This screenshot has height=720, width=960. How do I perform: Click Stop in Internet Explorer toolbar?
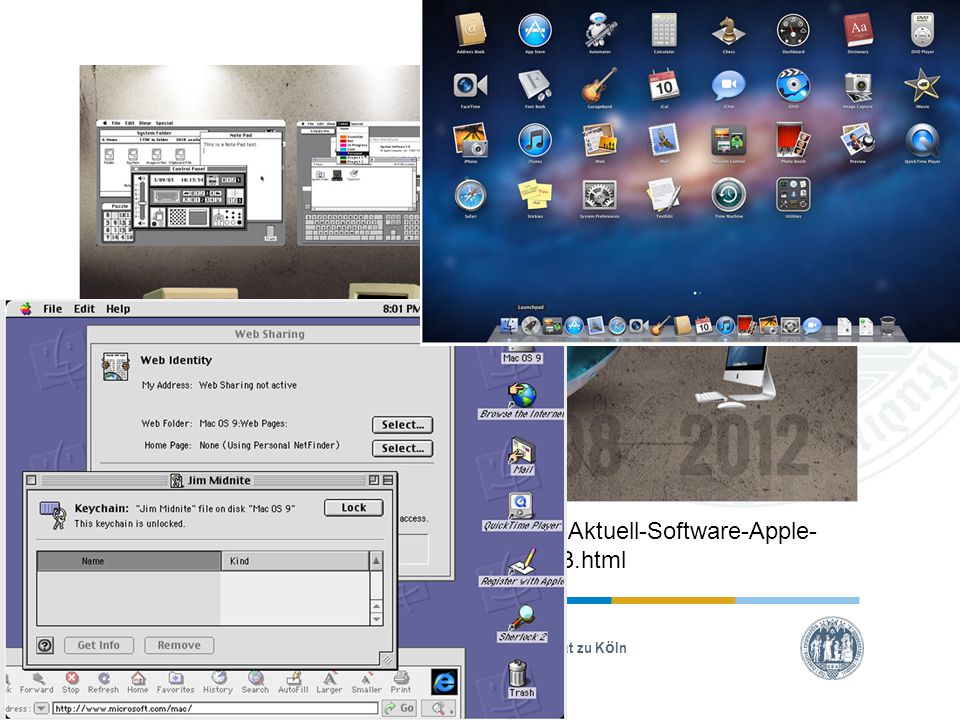point(71,682)
